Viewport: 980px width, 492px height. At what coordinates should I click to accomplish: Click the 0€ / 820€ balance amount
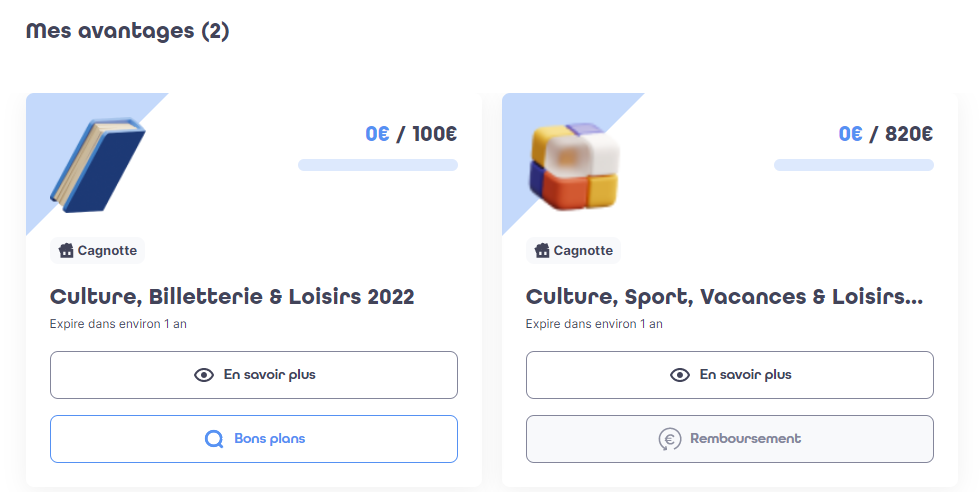coord(886,134)
